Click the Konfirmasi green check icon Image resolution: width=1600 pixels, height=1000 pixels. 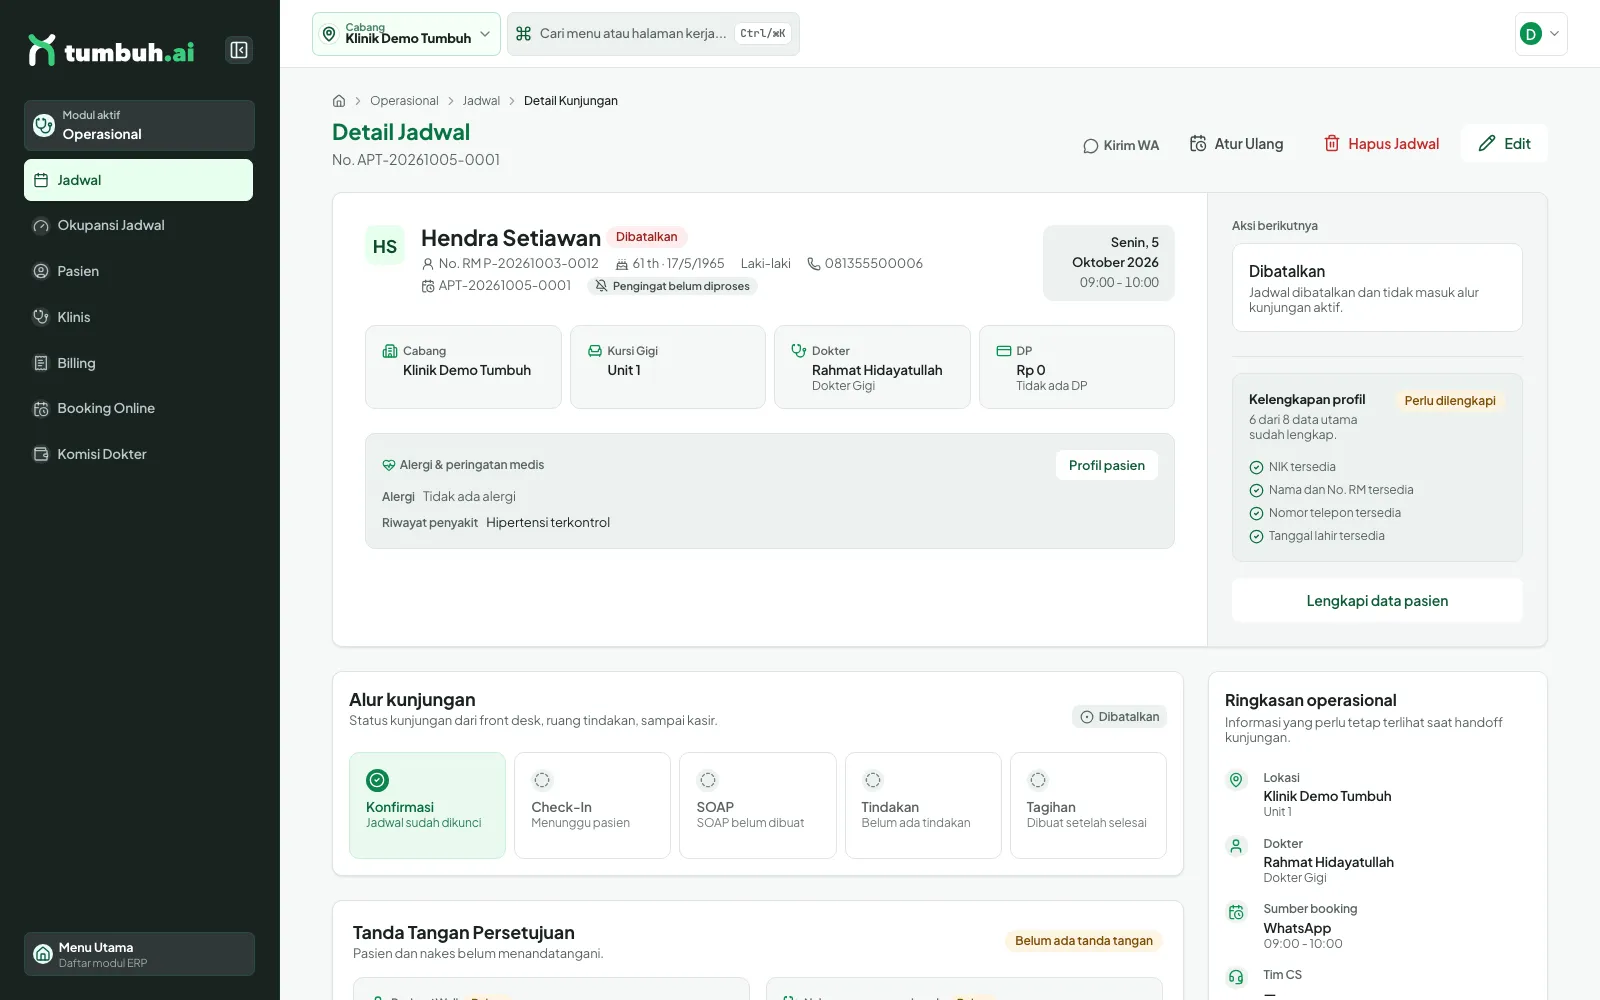coord(377,780)
